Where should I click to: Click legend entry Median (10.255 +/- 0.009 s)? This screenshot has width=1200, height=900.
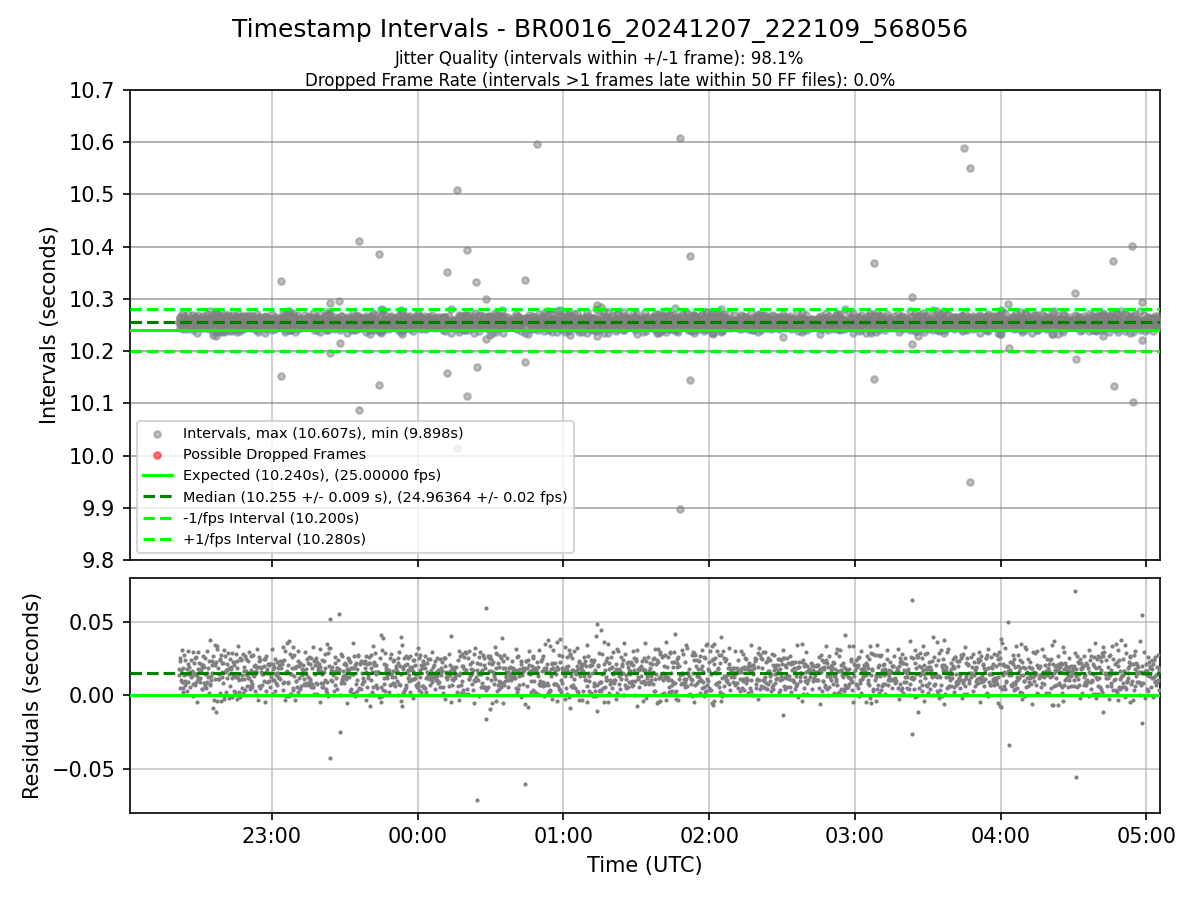click(375, 496)
